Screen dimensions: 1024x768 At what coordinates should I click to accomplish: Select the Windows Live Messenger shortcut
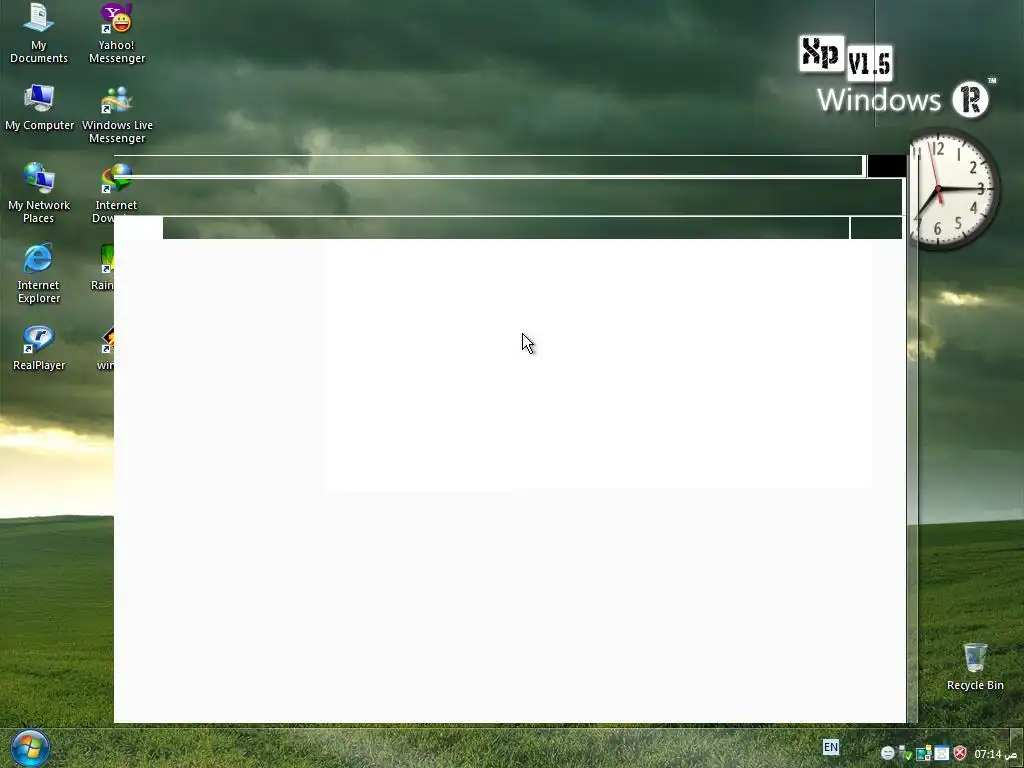(x=117, y=114)
